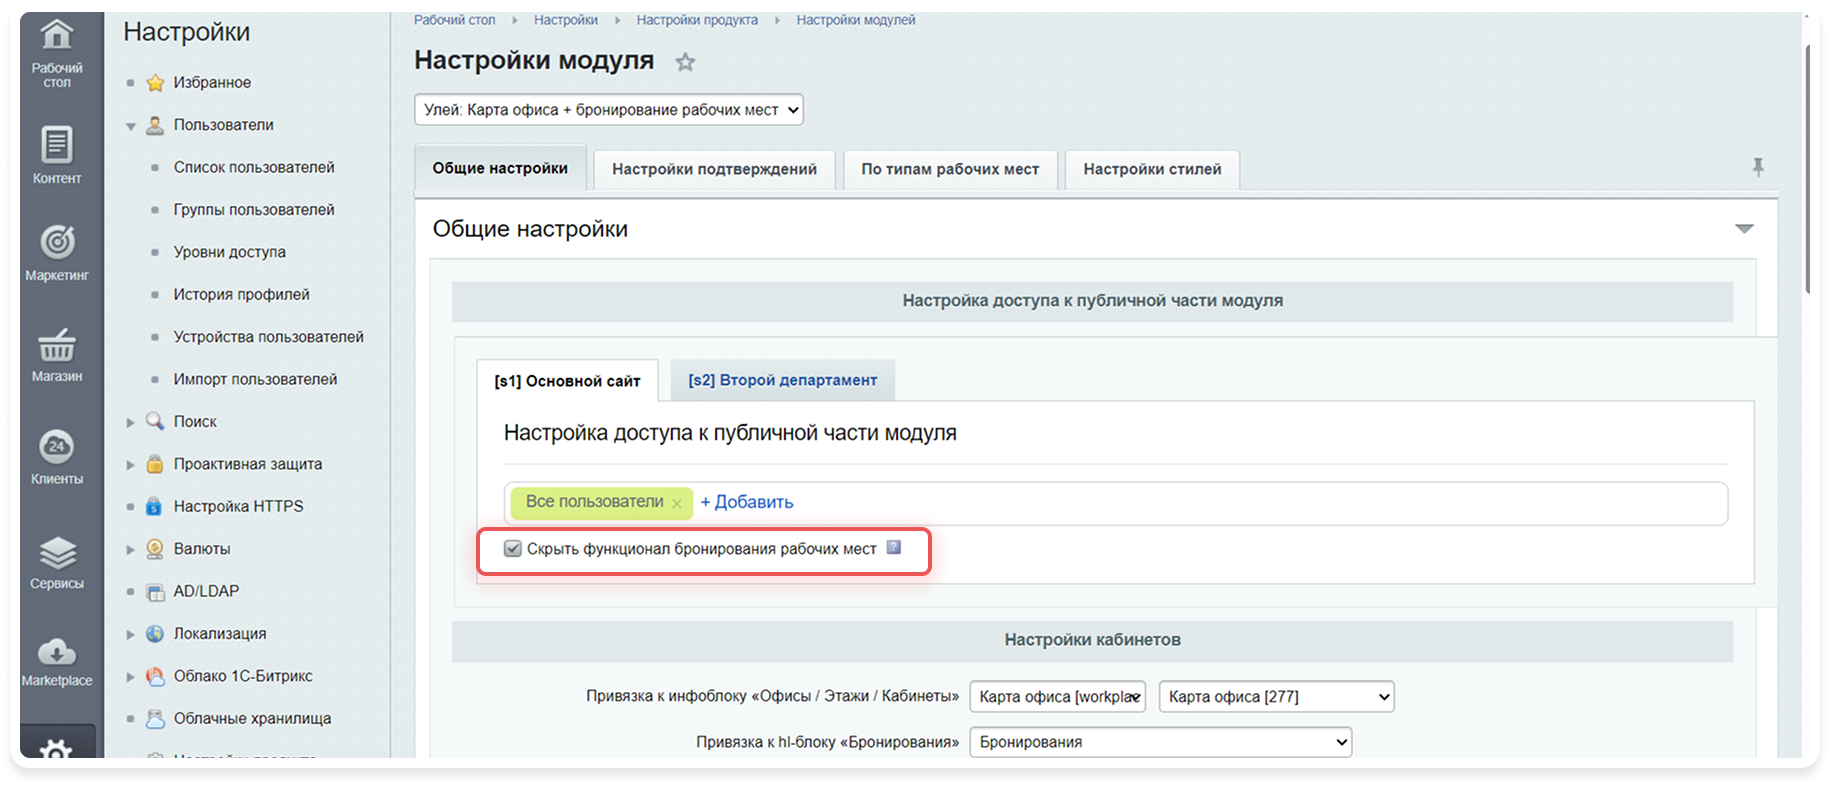Click the Проактивная защита lock icon

pyautogui.click(x=155, y=464)
